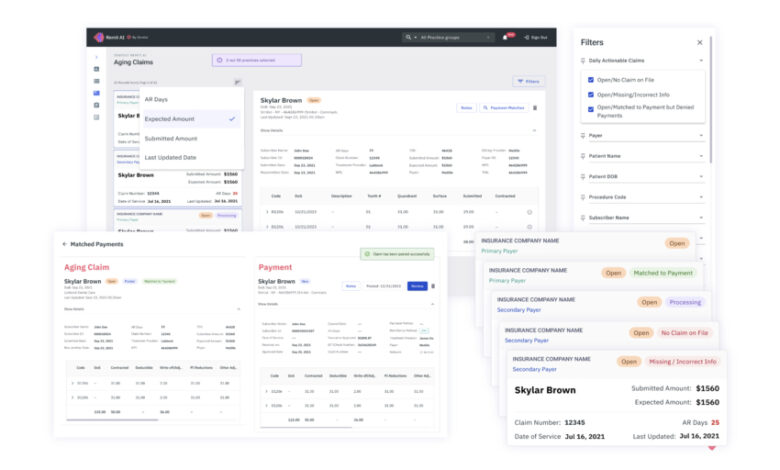Click the Revmo AI logo
The width and height of the screenshot is (780, 470).
click(x=99, y=37)
